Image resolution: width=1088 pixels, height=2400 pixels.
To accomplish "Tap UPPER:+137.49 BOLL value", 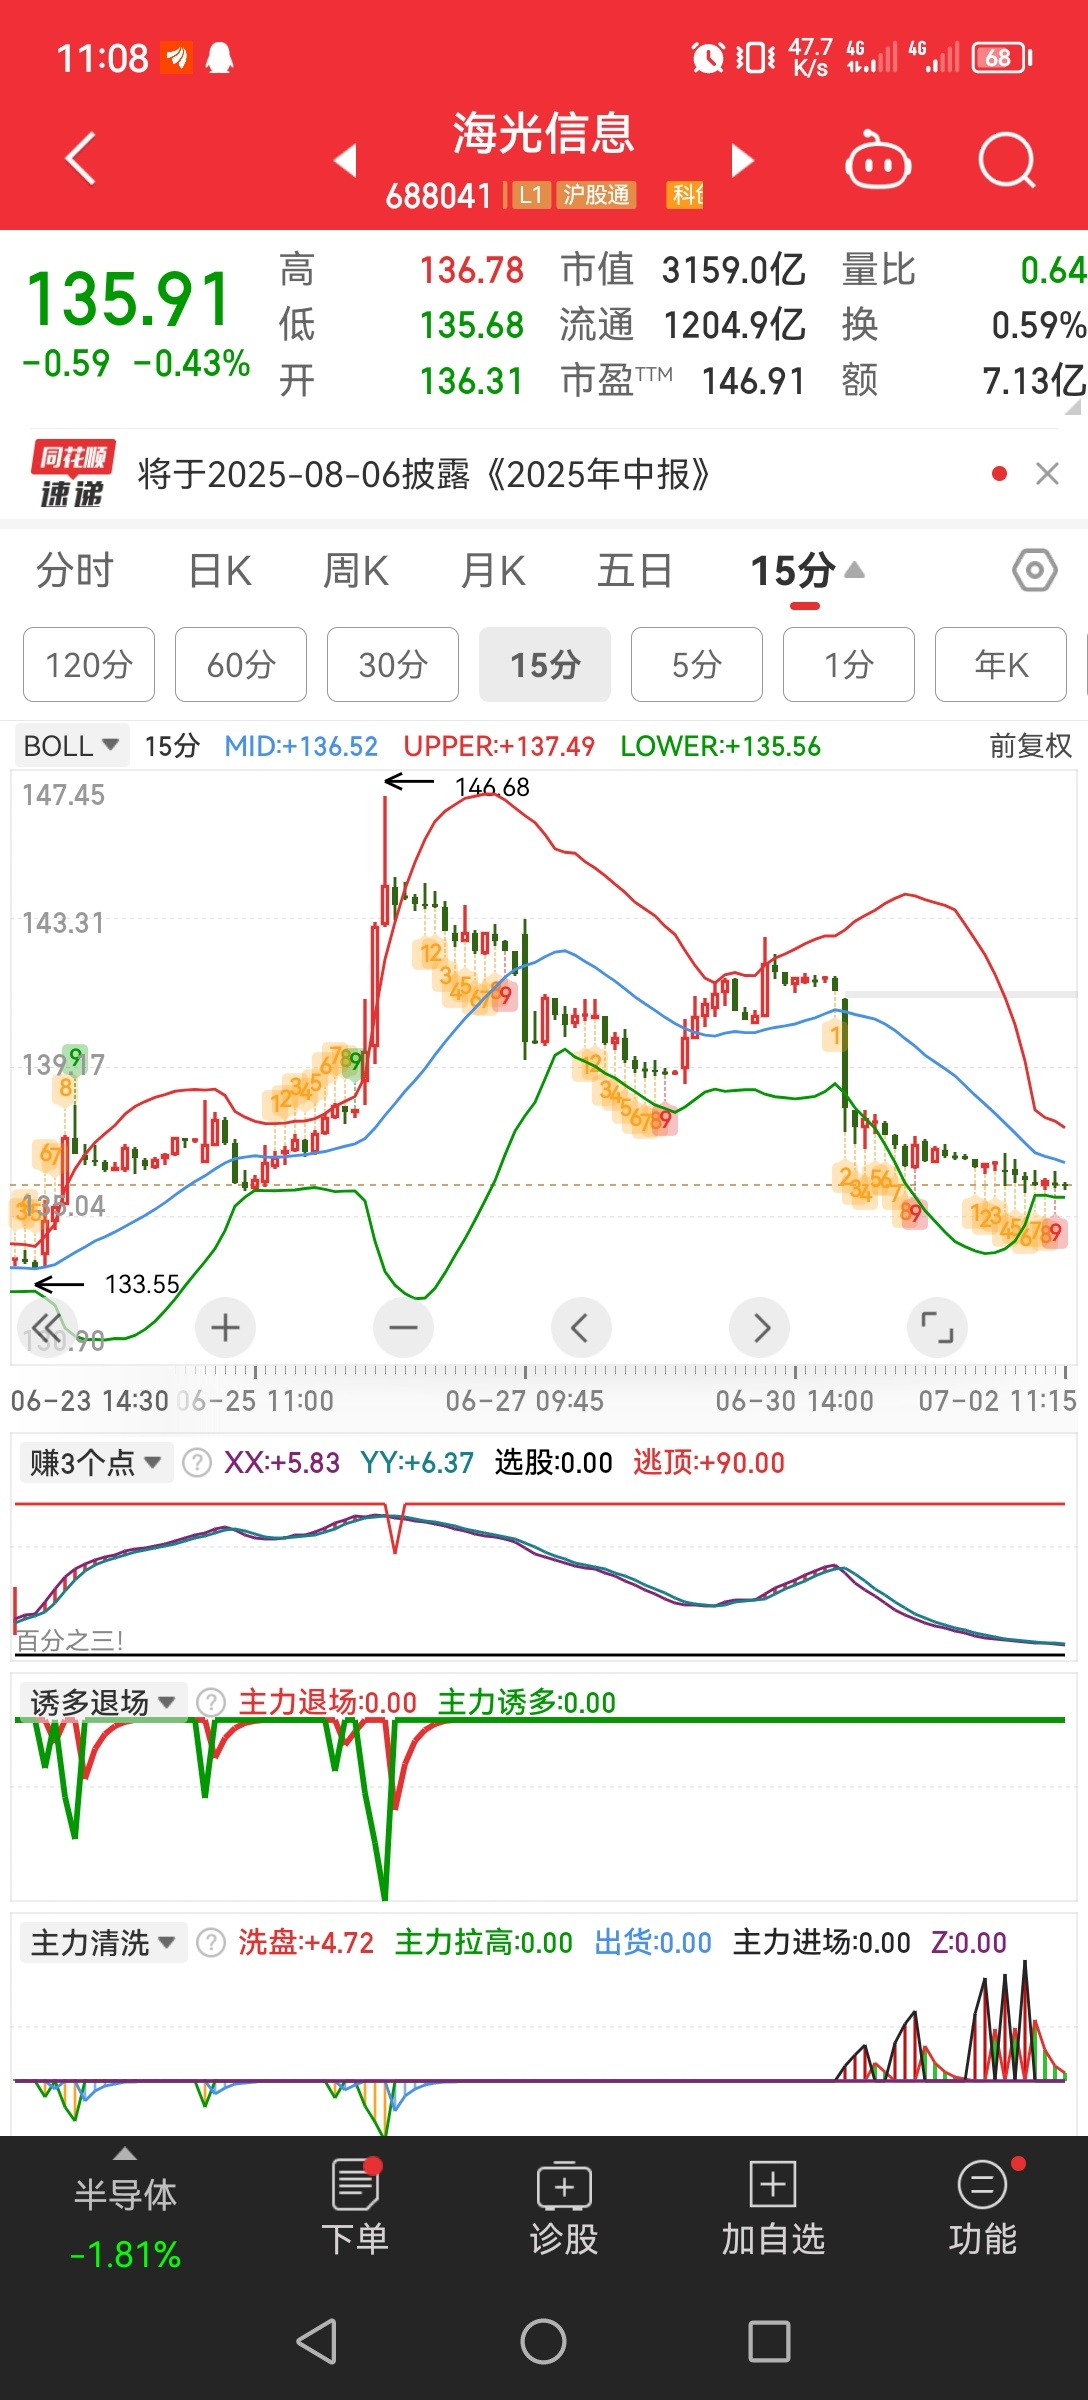I will 499,746.
